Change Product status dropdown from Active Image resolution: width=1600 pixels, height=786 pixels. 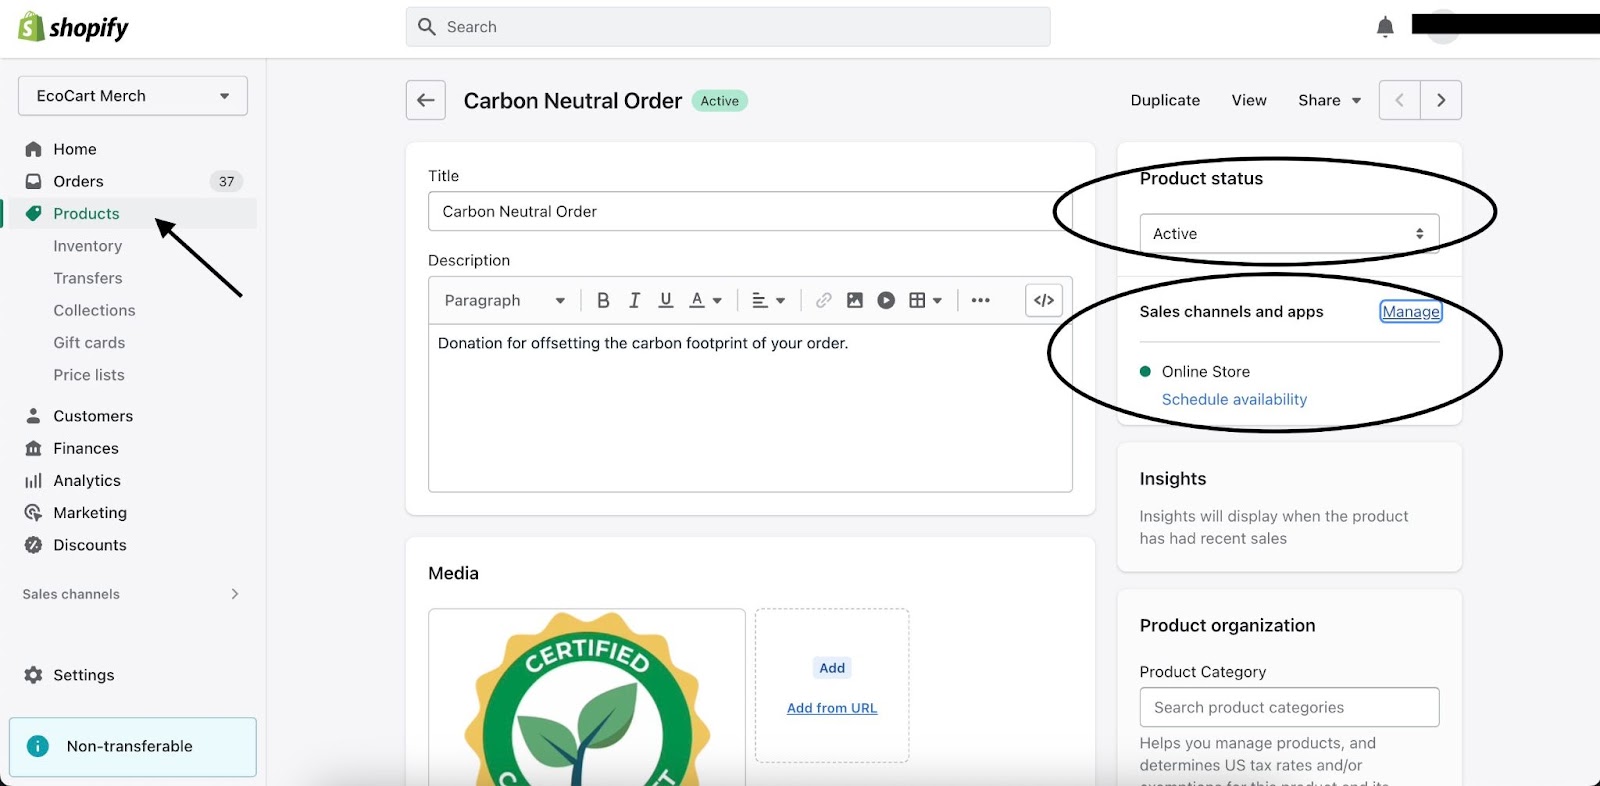pos(1288,234)
